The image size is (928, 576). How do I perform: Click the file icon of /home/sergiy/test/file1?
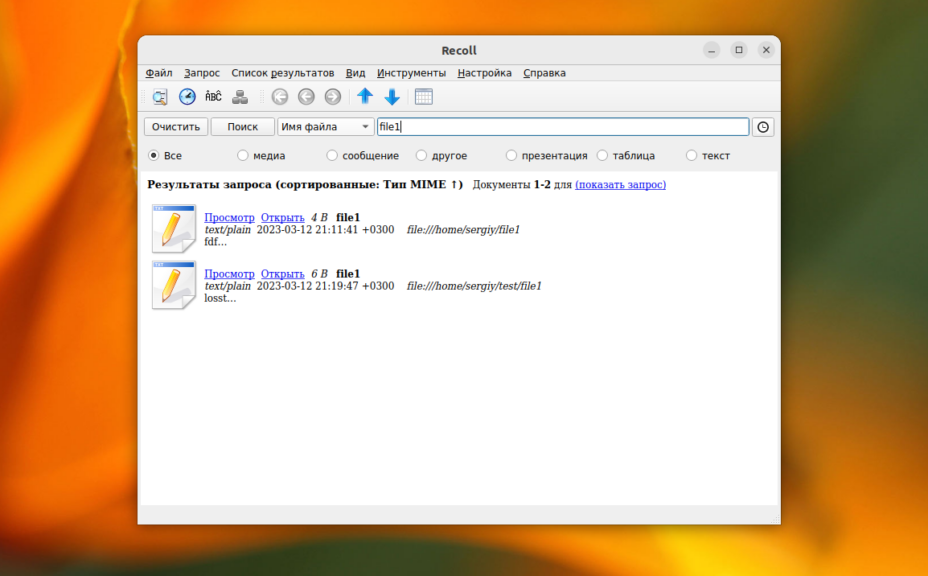pyautogui.click(x=173, y=285)
